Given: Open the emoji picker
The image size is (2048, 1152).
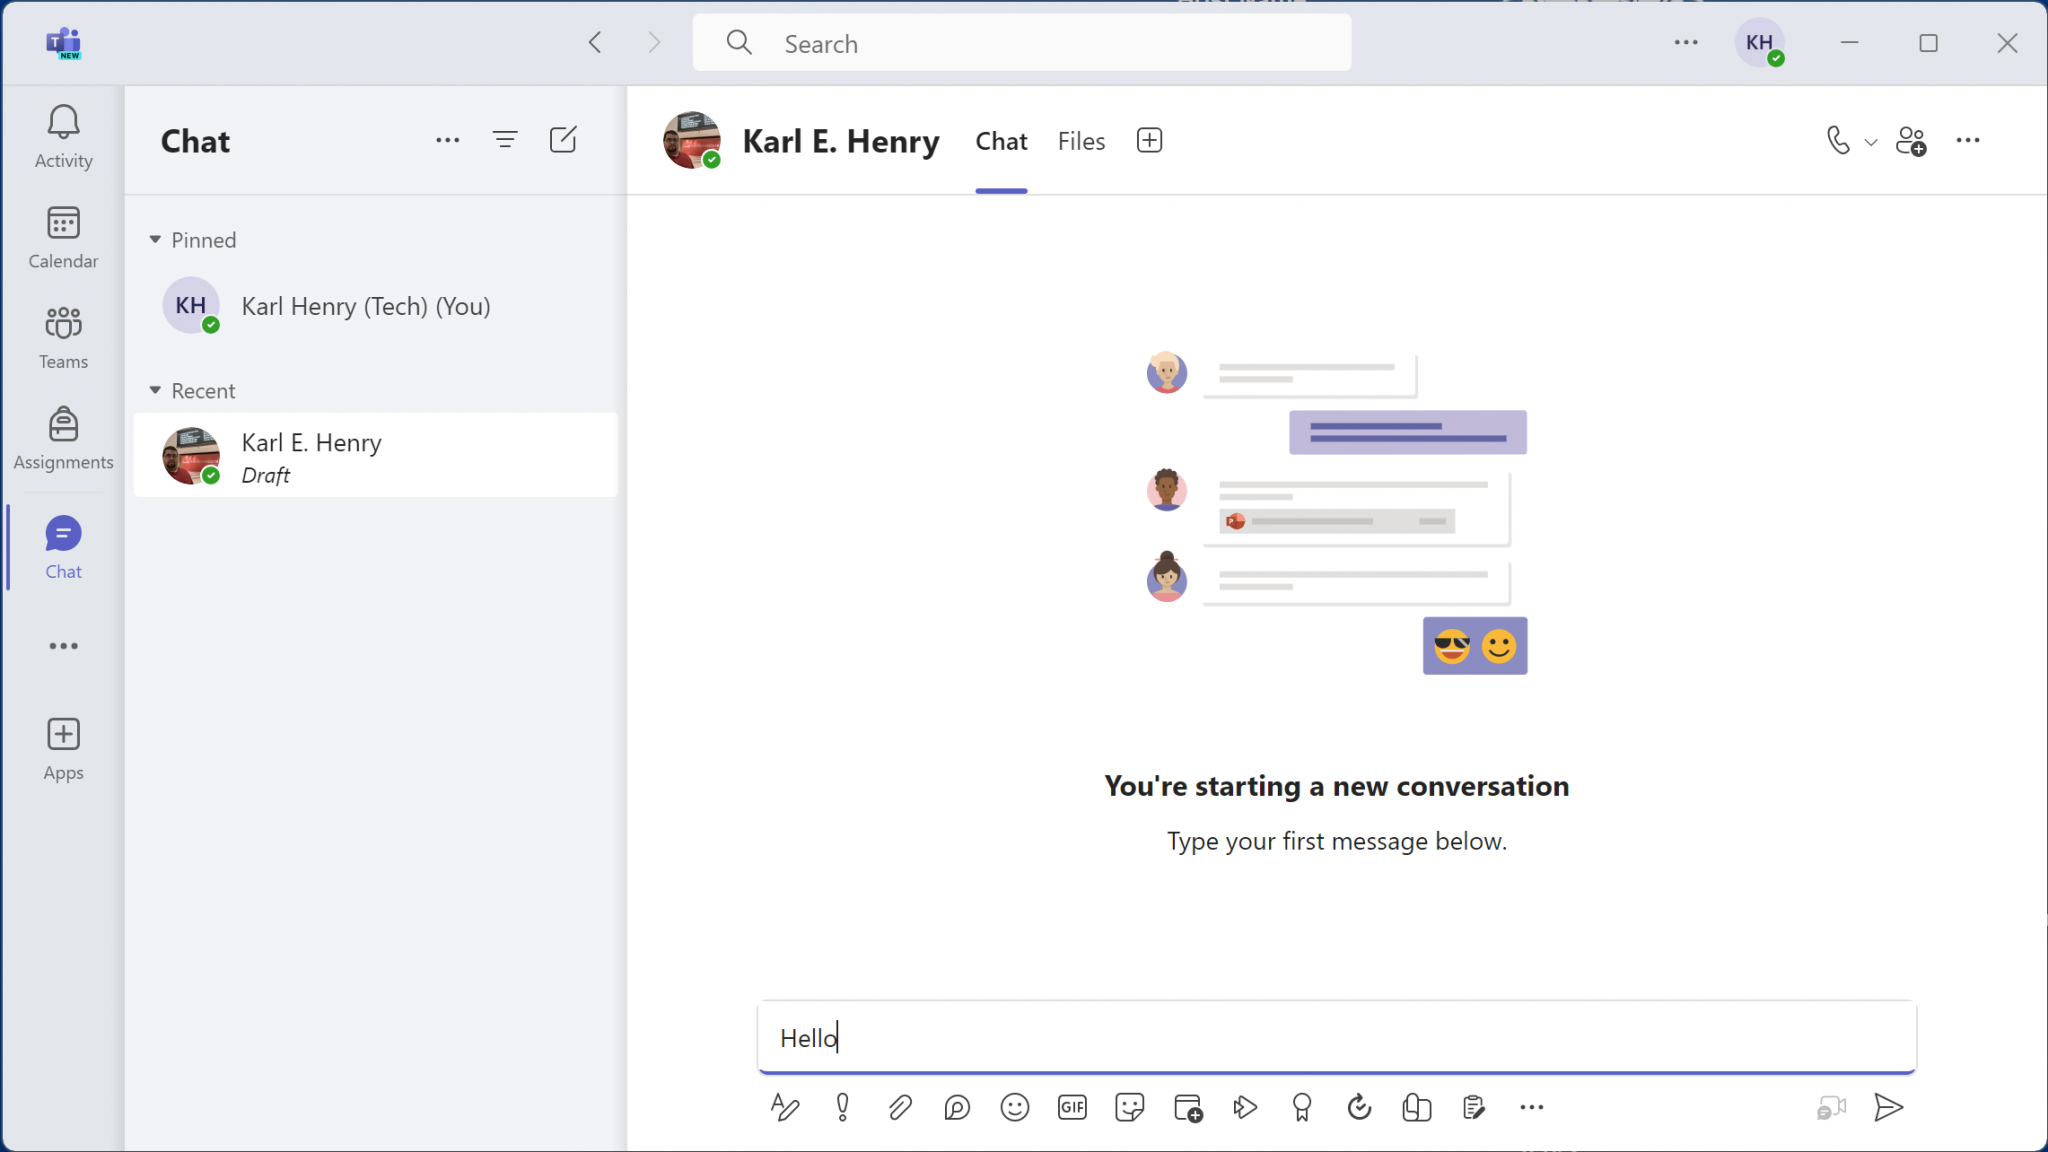Looking at the screenshot, I should coord(1014,1107).
